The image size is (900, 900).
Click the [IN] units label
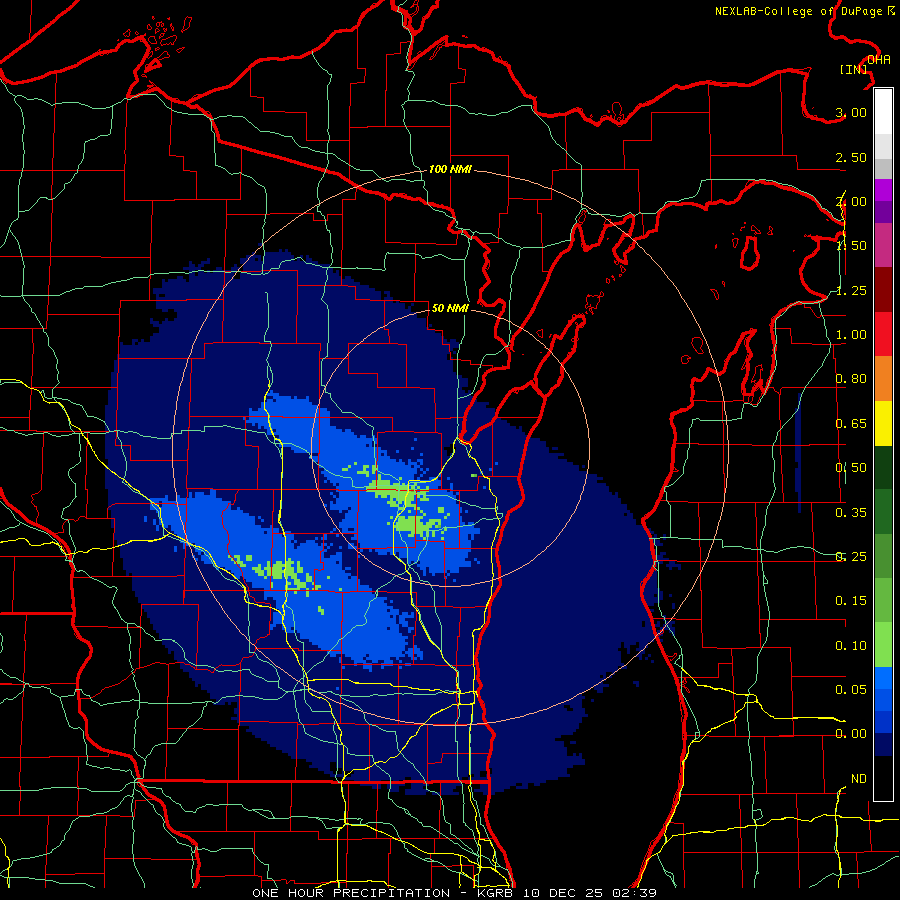(854, 69)
